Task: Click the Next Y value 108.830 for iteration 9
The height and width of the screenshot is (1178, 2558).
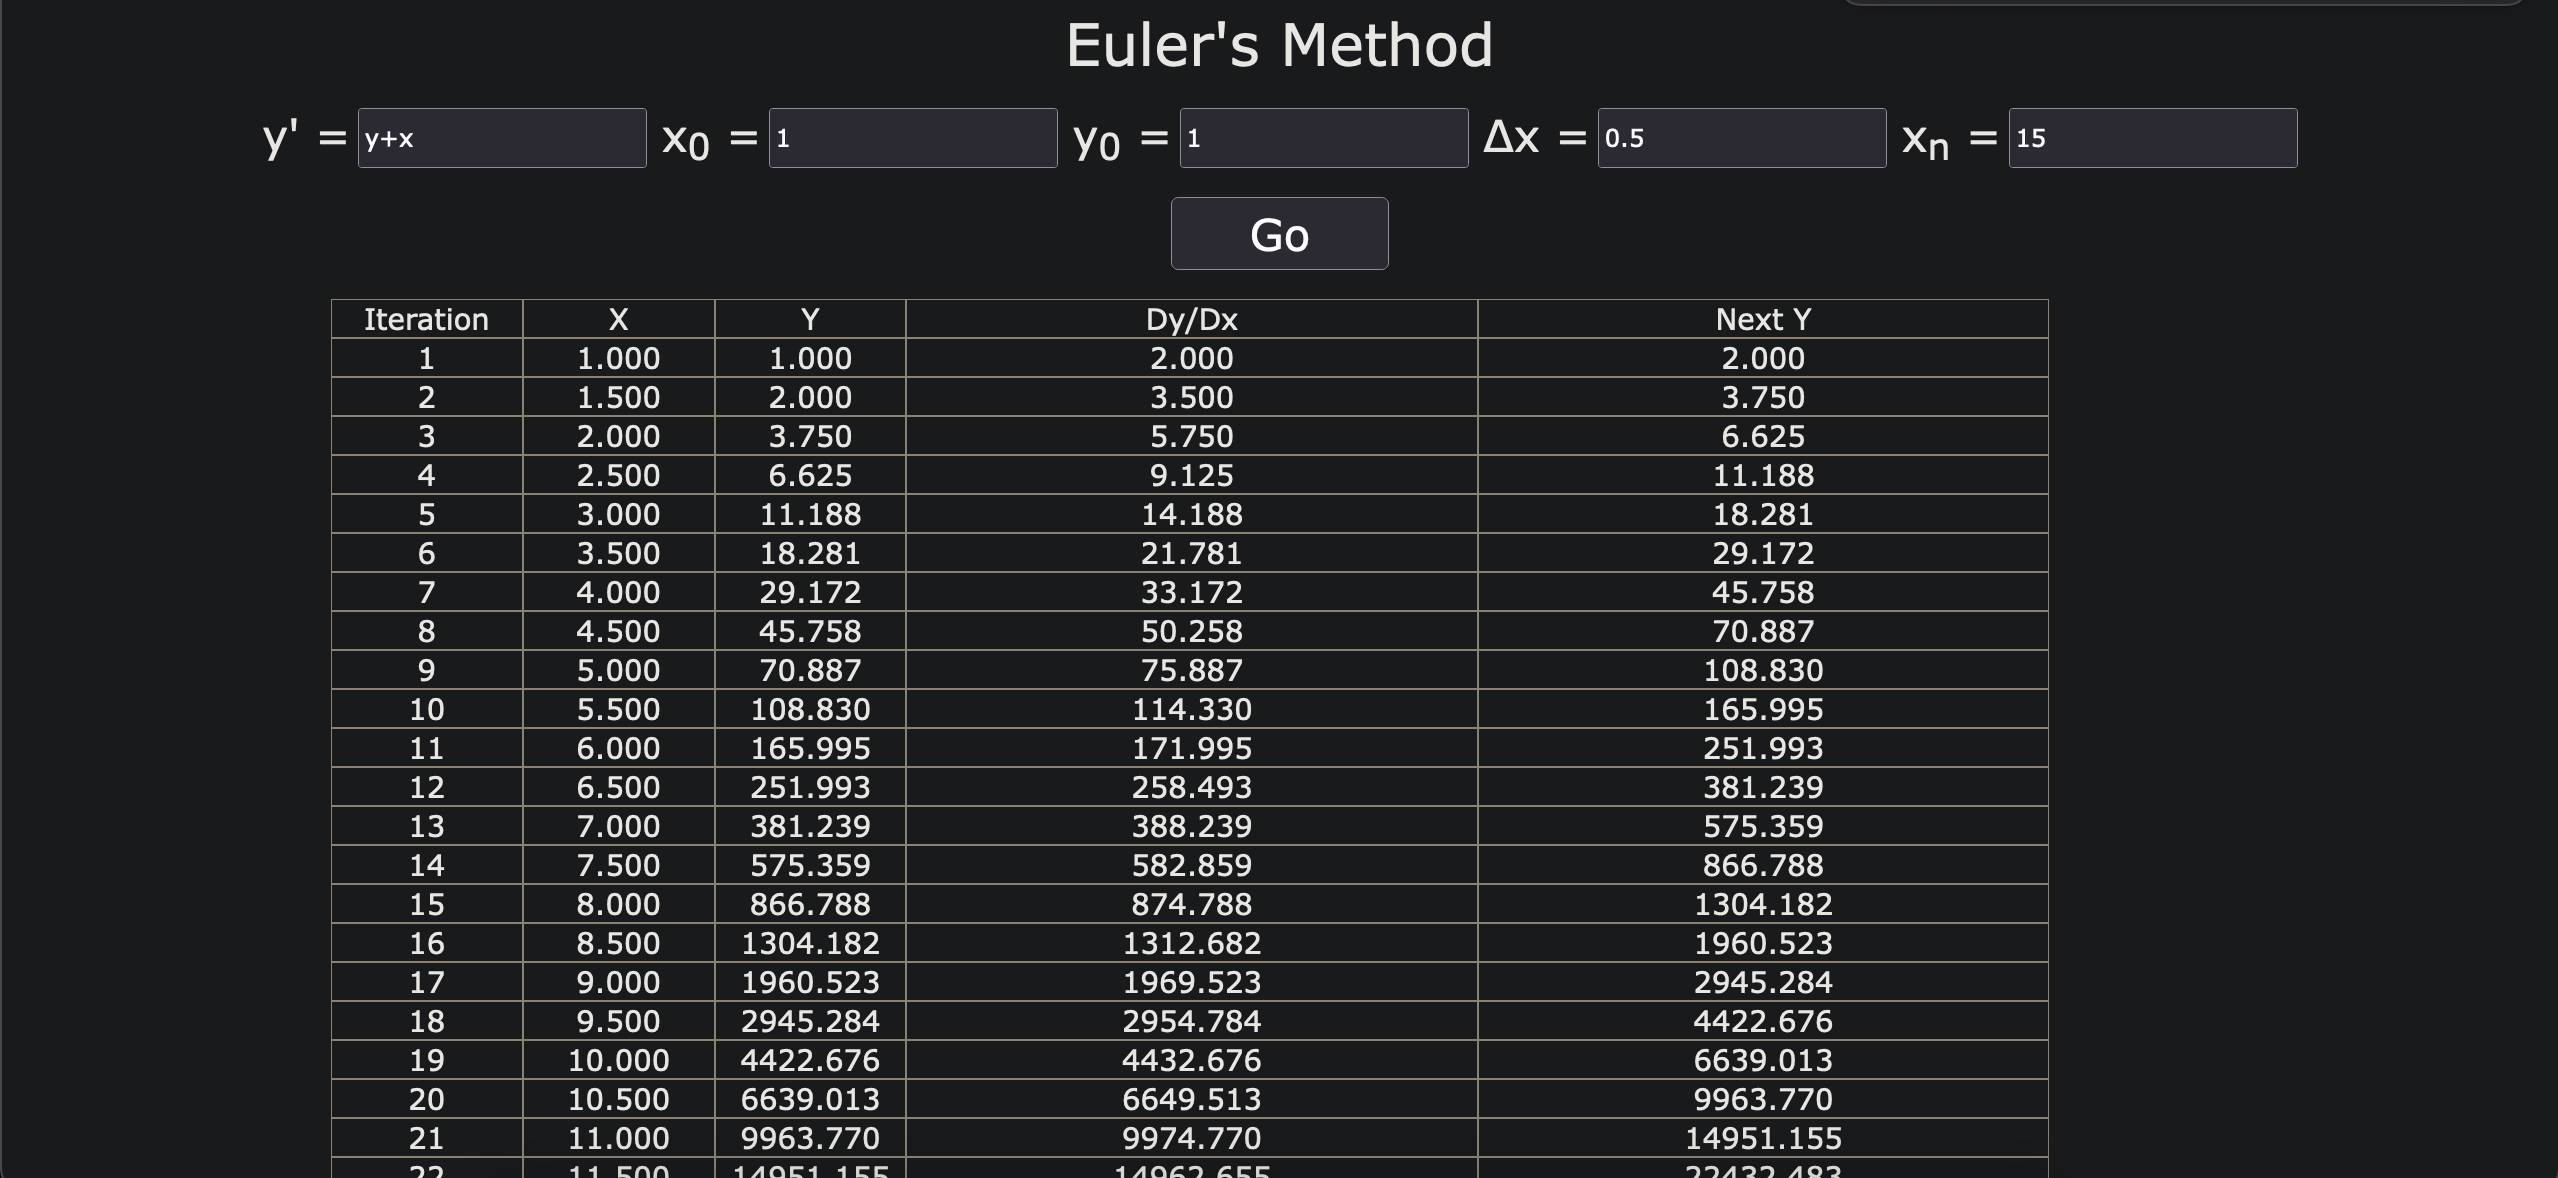Action: click(x=1762, y=670)
